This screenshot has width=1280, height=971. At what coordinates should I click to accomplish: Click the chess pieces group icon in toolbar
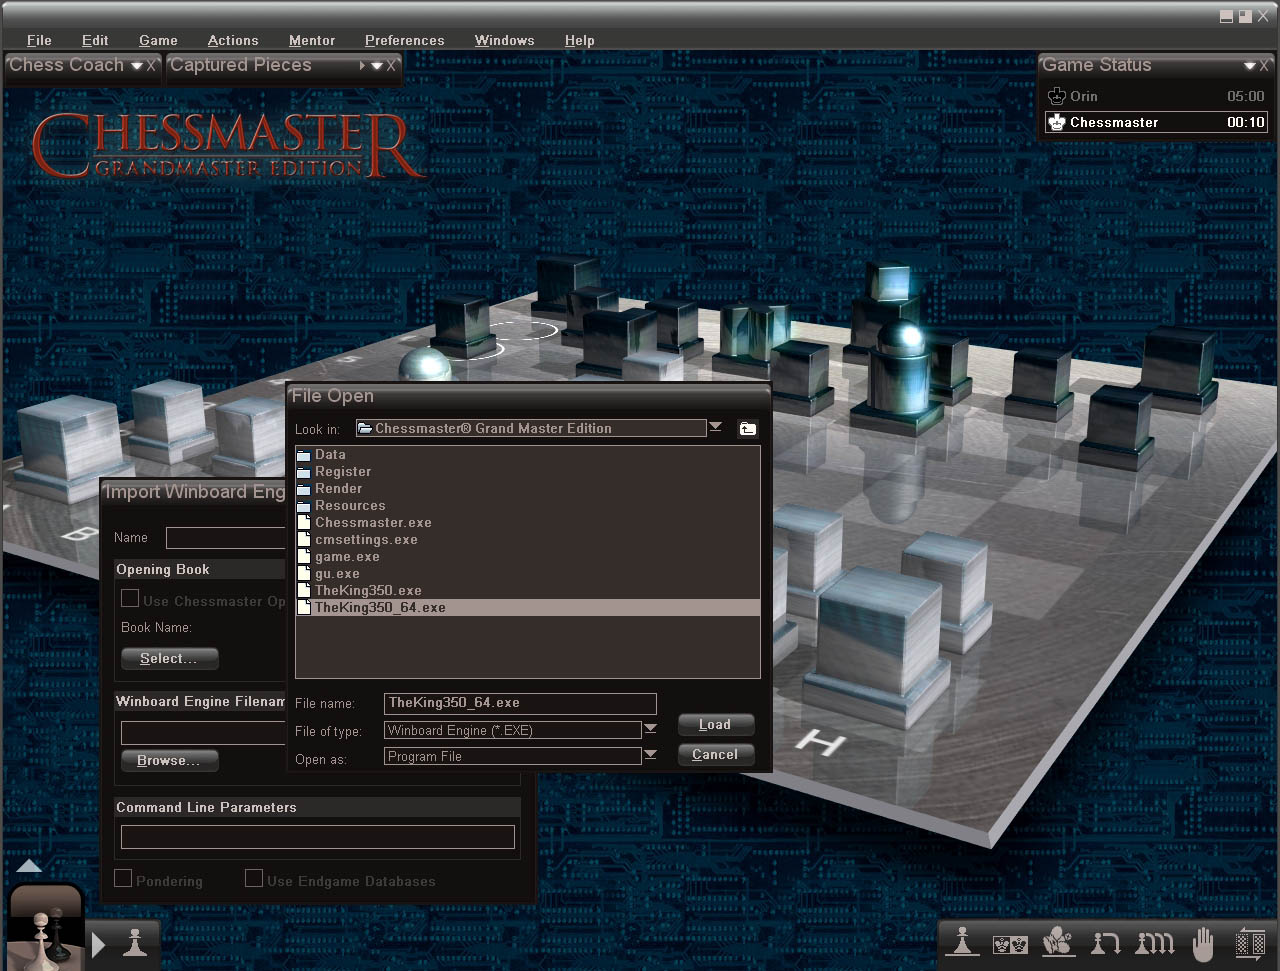[x=1058, y=943]
